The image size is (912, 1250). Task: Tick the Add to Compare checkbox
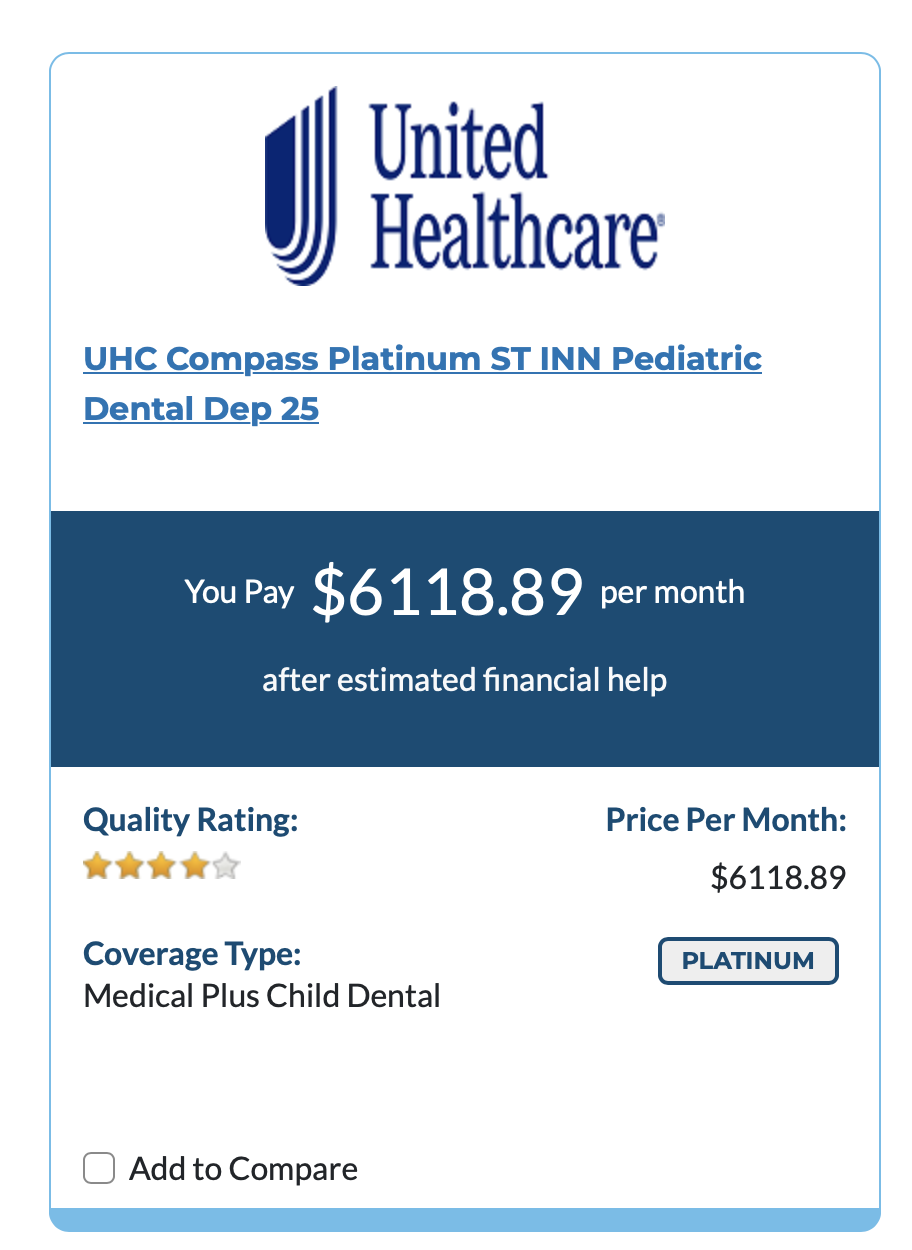click(99, 1168)
